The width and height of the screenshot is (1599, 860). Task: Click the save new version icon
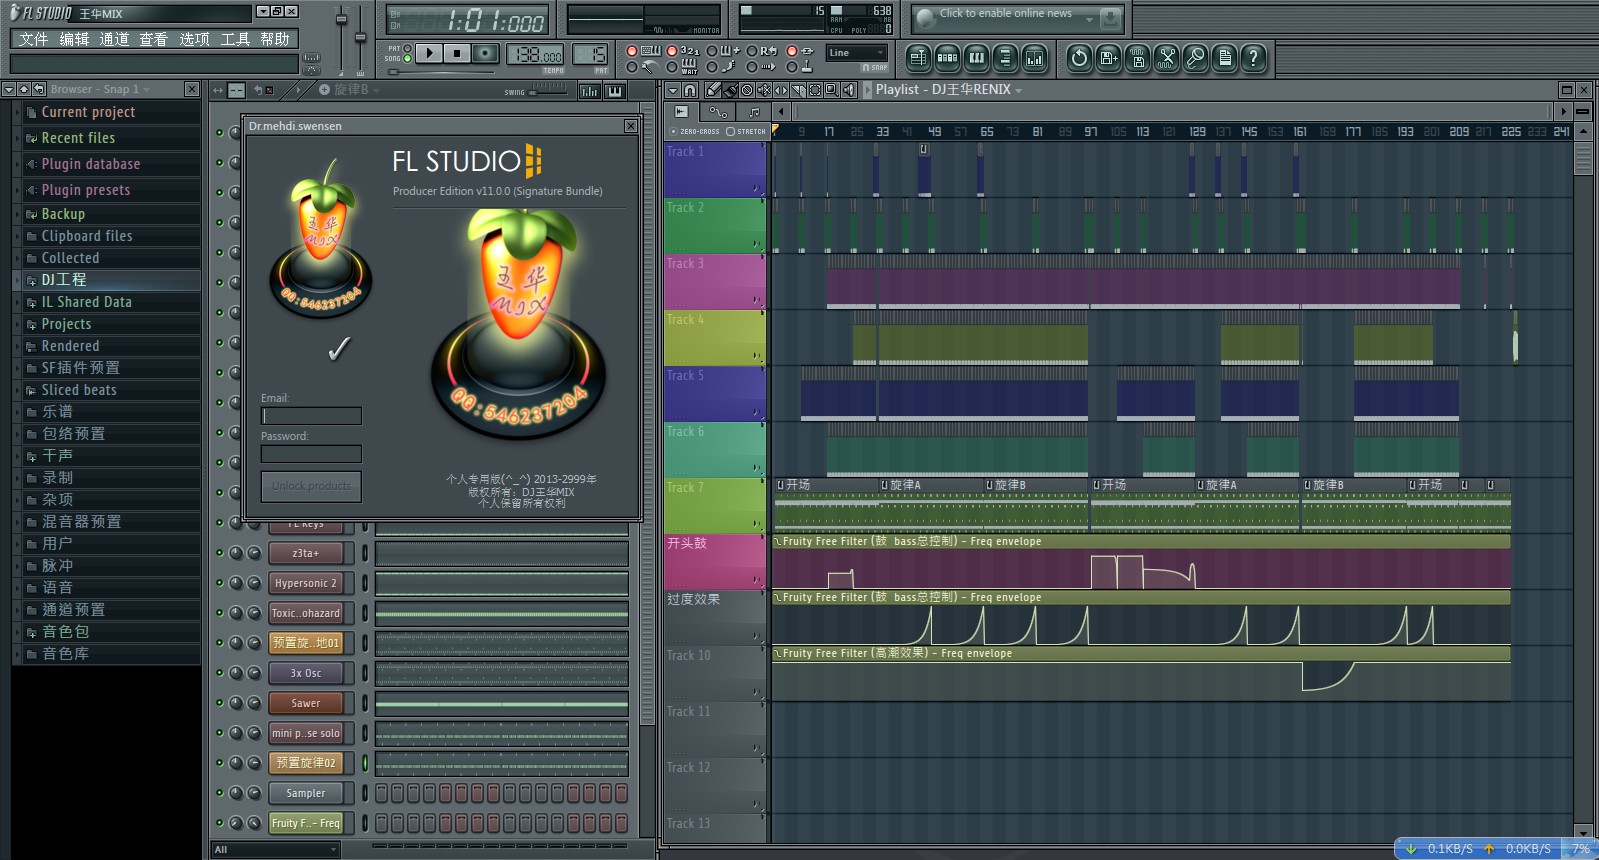[1108, 58]
